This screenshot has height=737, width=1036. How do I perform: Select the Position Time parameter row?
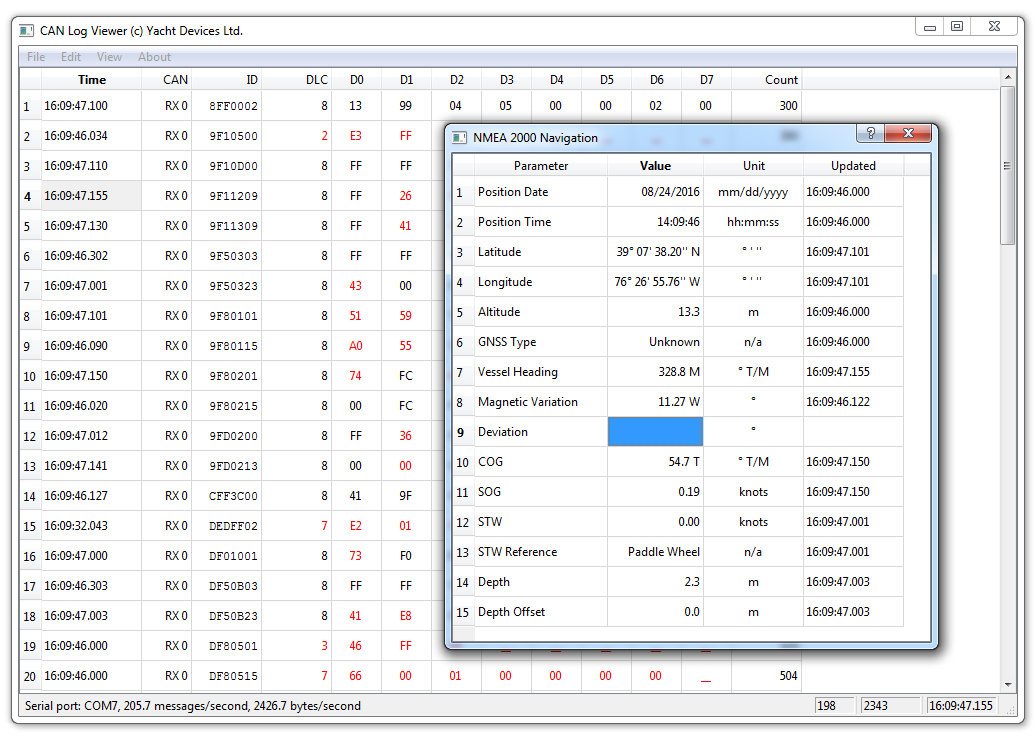point(540,222)
